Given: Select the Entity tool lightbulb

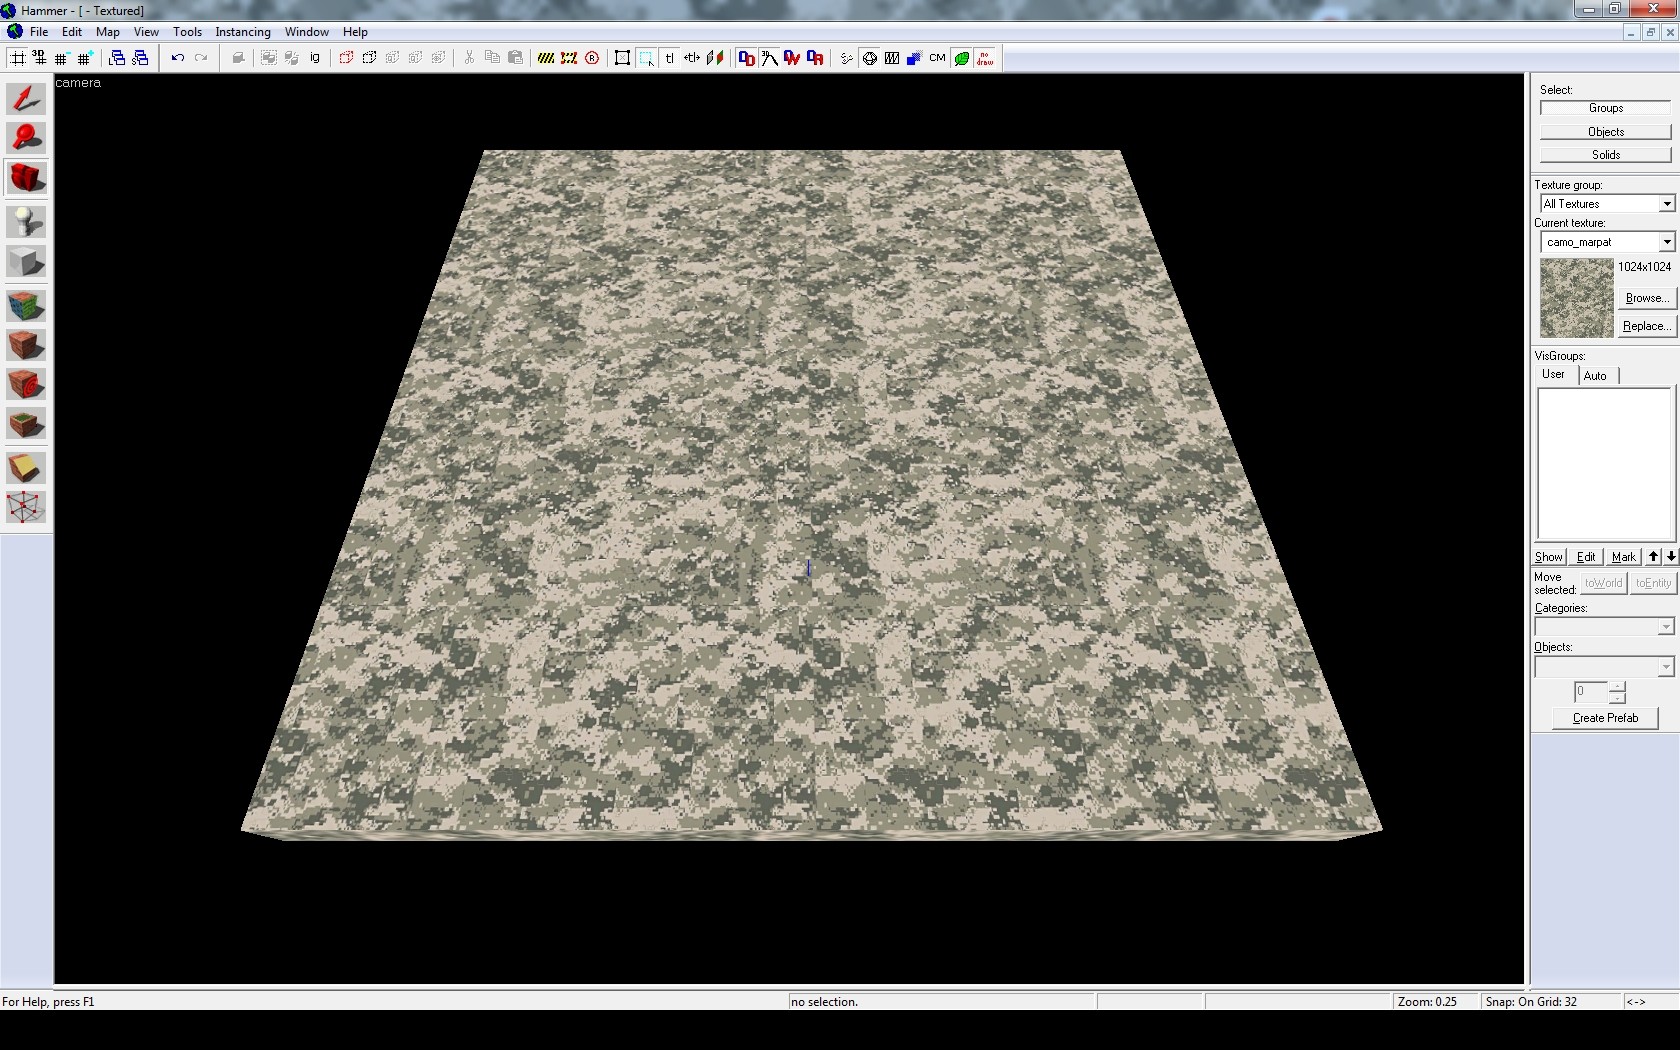Looking at the screenshot, I should (26, 221).
